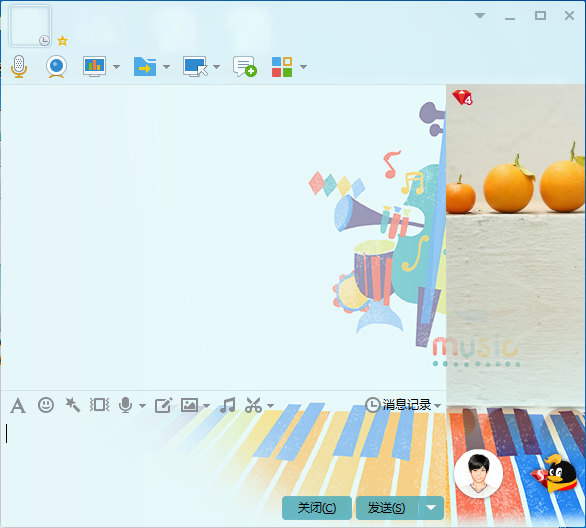Expand the screen capture scissors dropdown arrow
This screenshot has height=528, width=586.
271,405
